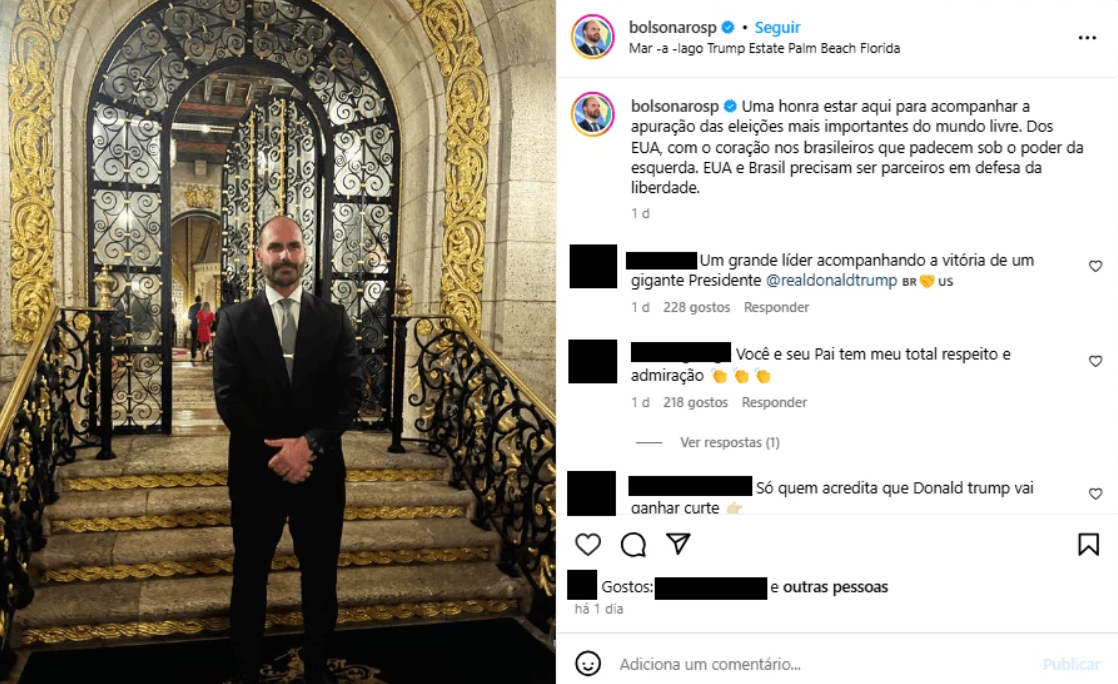The height and width of the screenshot is (684, 1118).
Task: Open the @realdonaldtrump mention
Action: coord(831,280)
